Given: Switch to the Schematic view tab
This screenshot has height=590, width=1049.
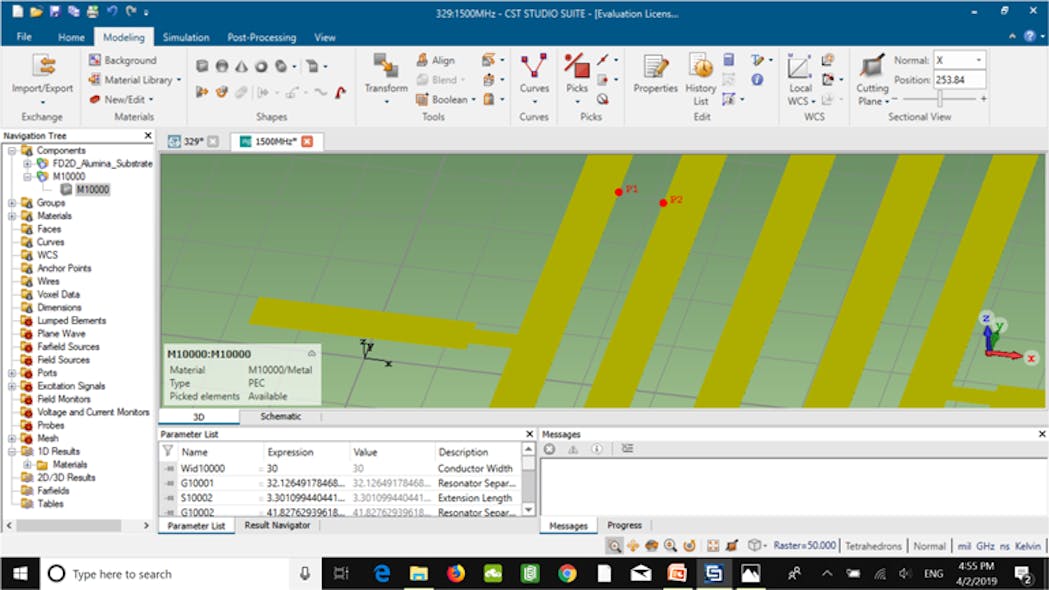Looking at the screenshot, I should (x=280, y=416).
